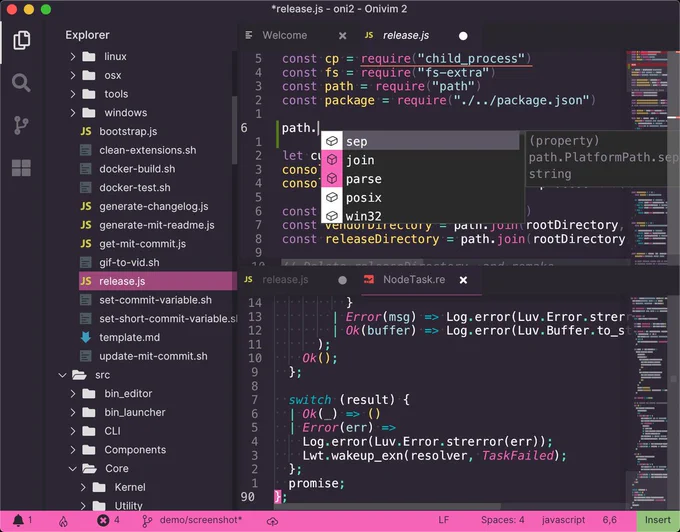Screen dimensions: 680x532
Task: Click the bottom editor horizontal scrollbar
Action: pos(388,506)
